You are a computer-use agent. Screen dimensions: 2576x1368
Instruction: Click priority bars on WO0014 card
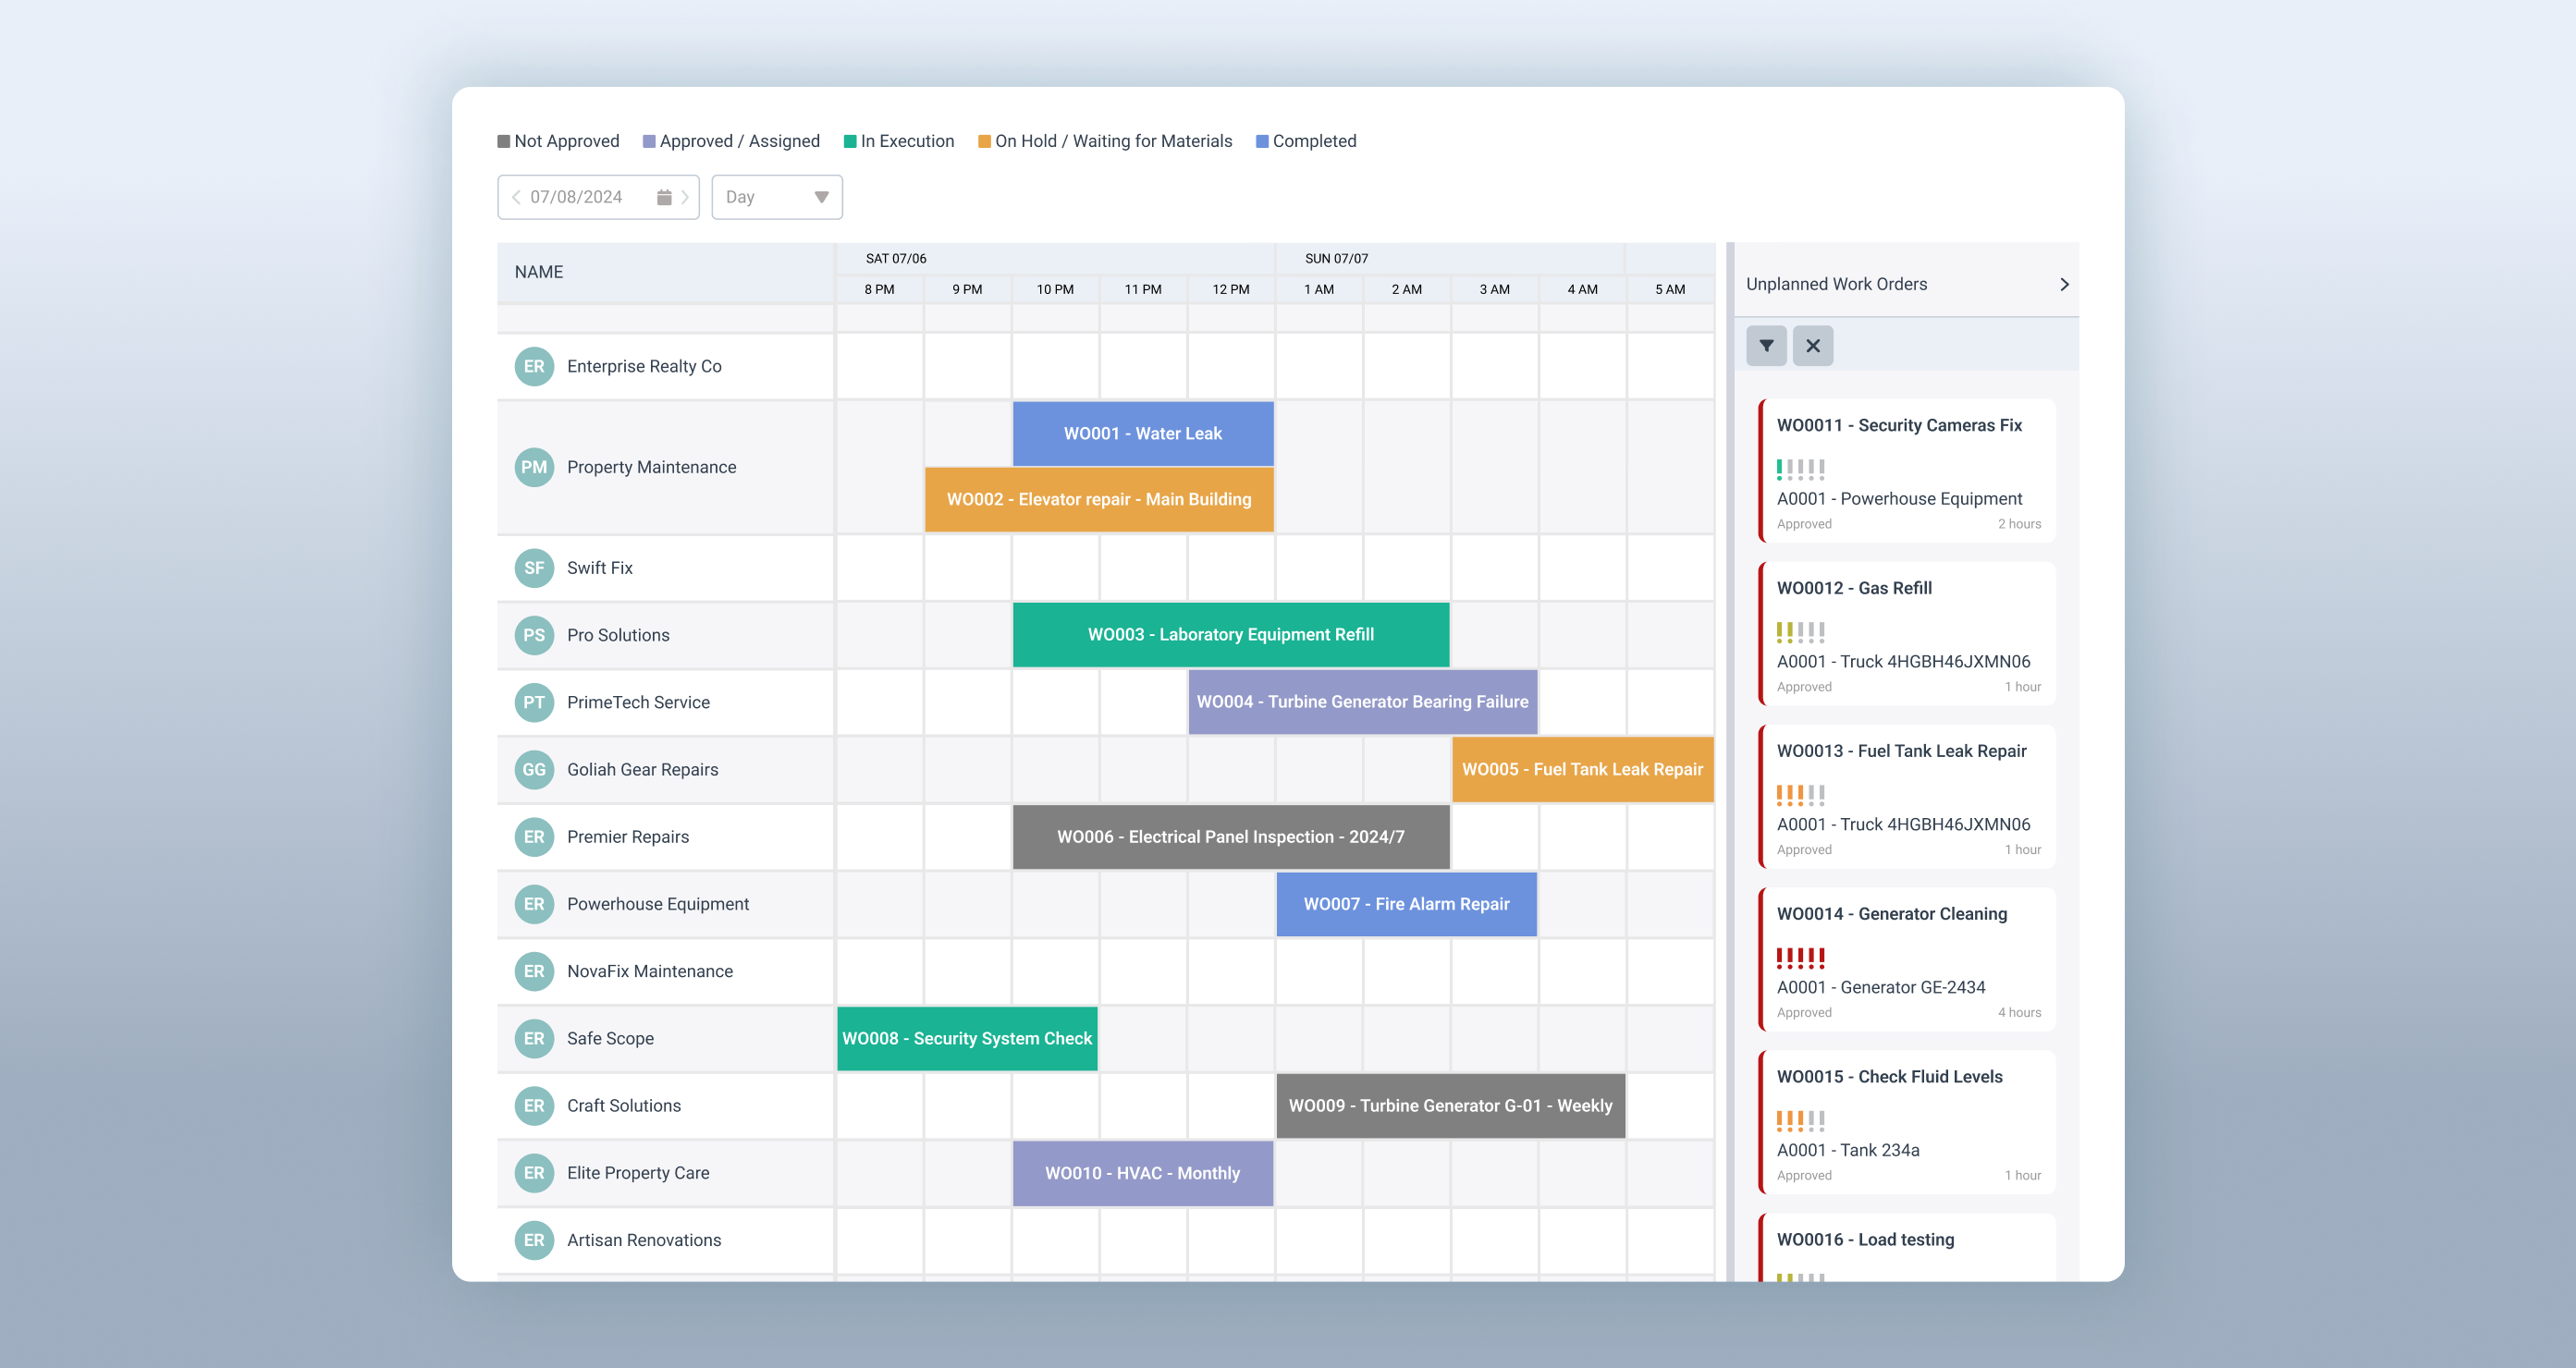pos(1800,958)
